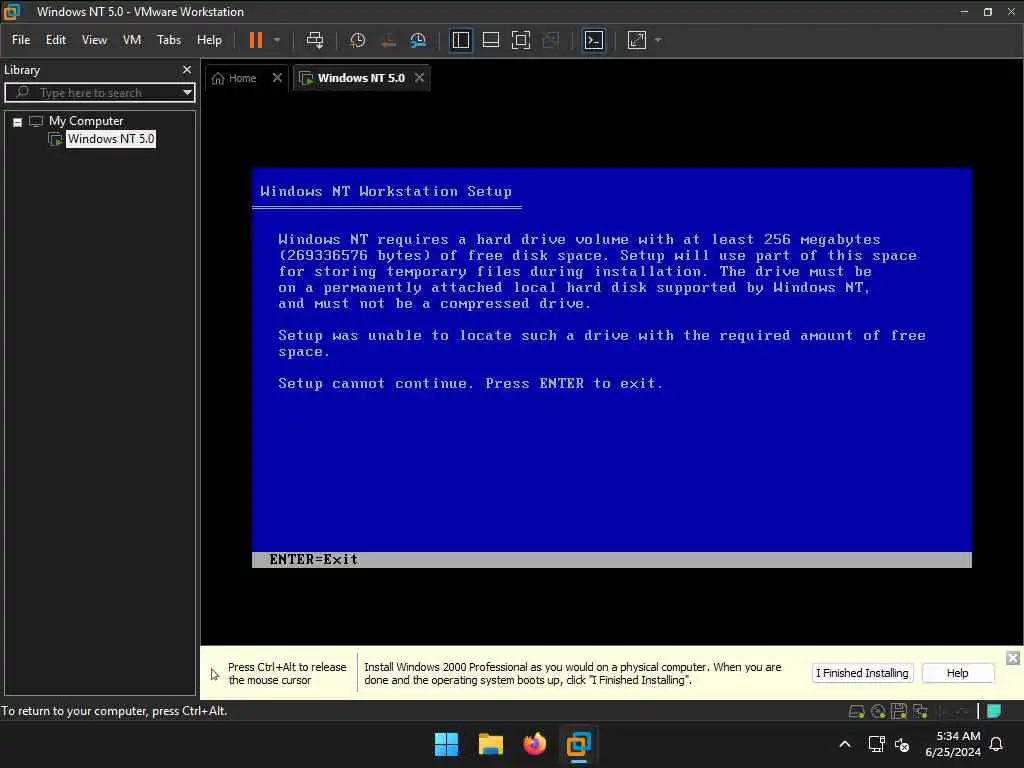Close the Home tab

pos(277,78)
